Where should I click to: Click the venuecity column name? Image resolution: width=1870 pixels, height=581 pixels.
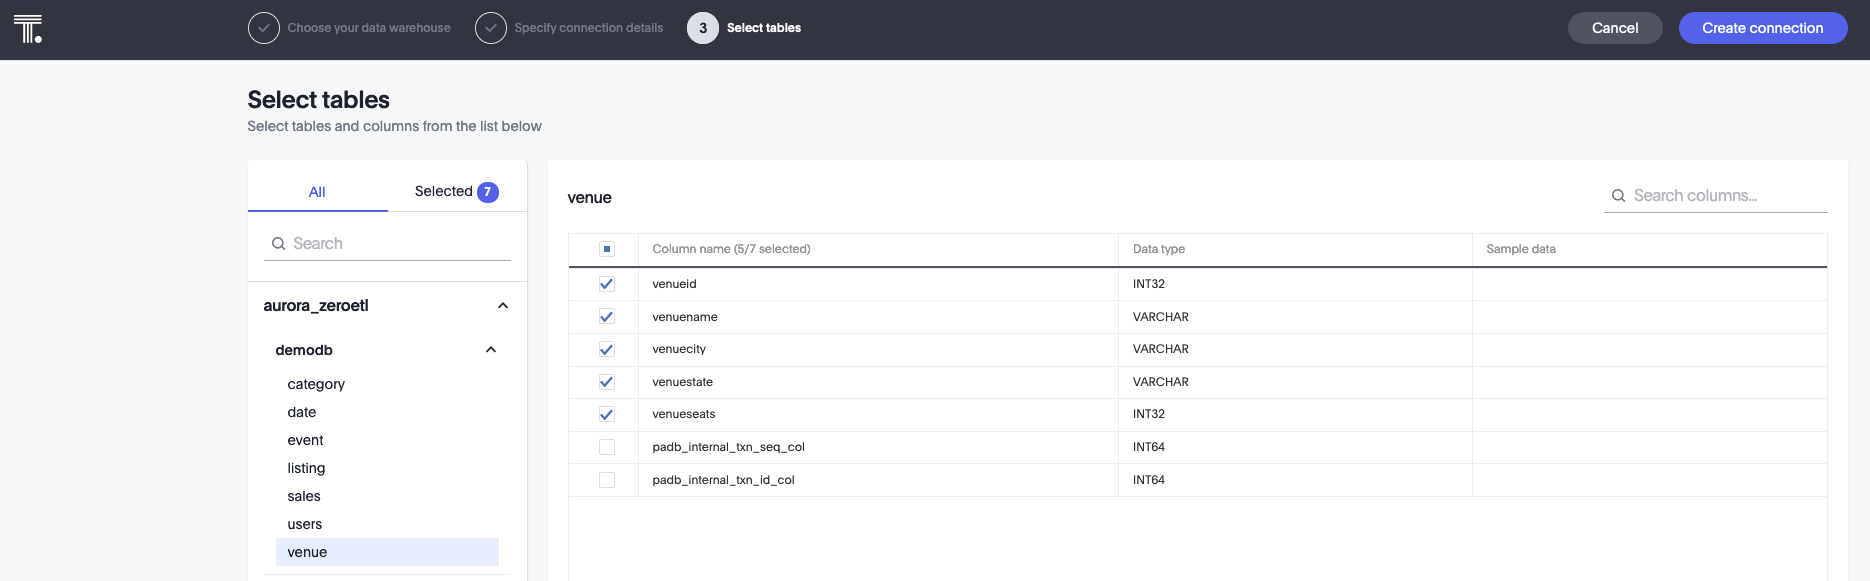[679, 349]
